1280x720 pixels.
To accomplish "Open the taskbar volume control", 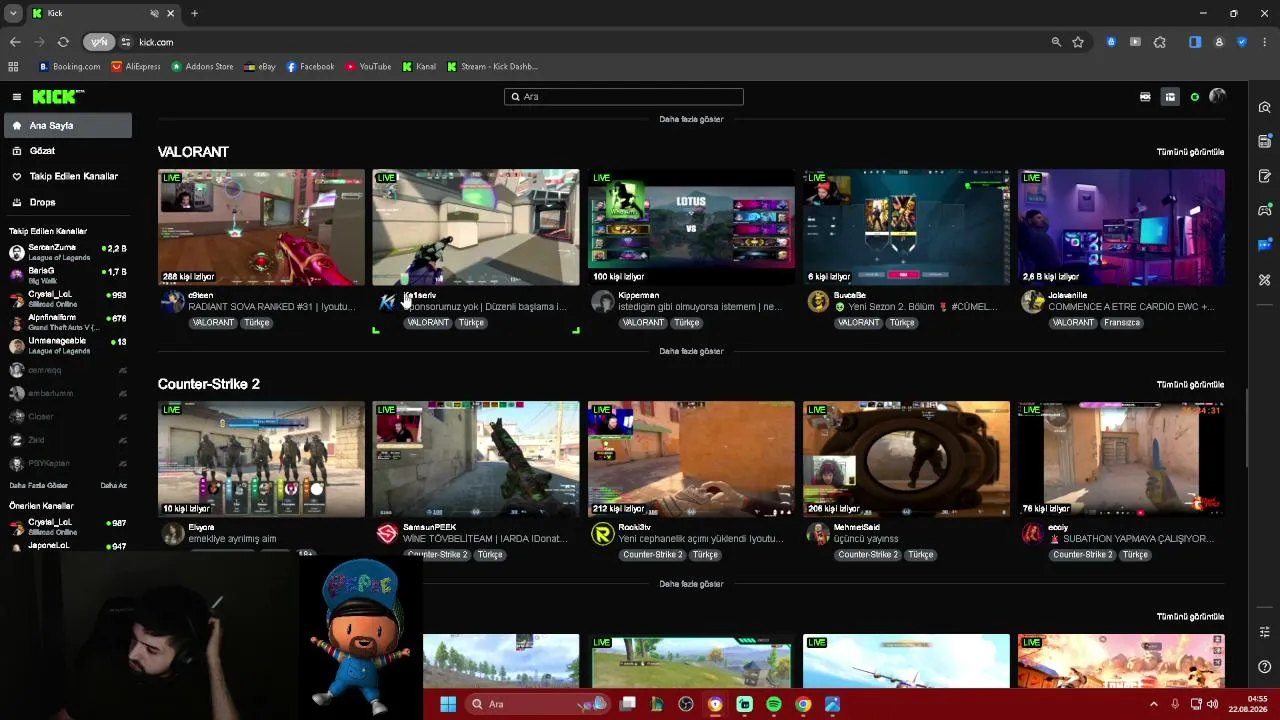I will tap(1212, 704).
